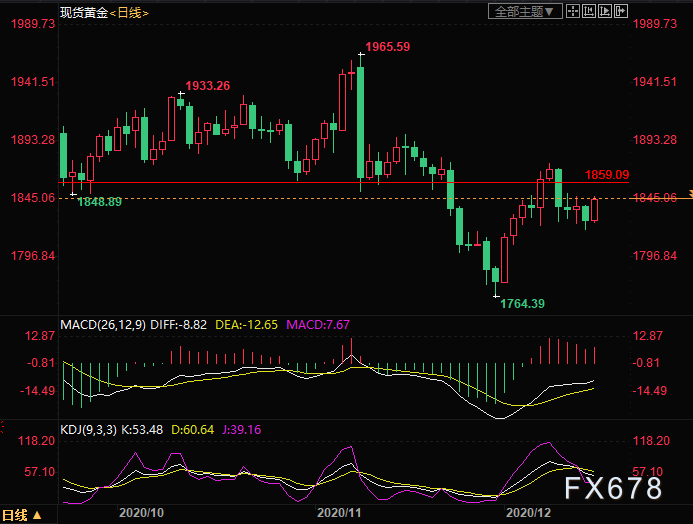The image size is (693, 524).
Task: Toggle the crosshair cursor icon
Action: point(573,11)
